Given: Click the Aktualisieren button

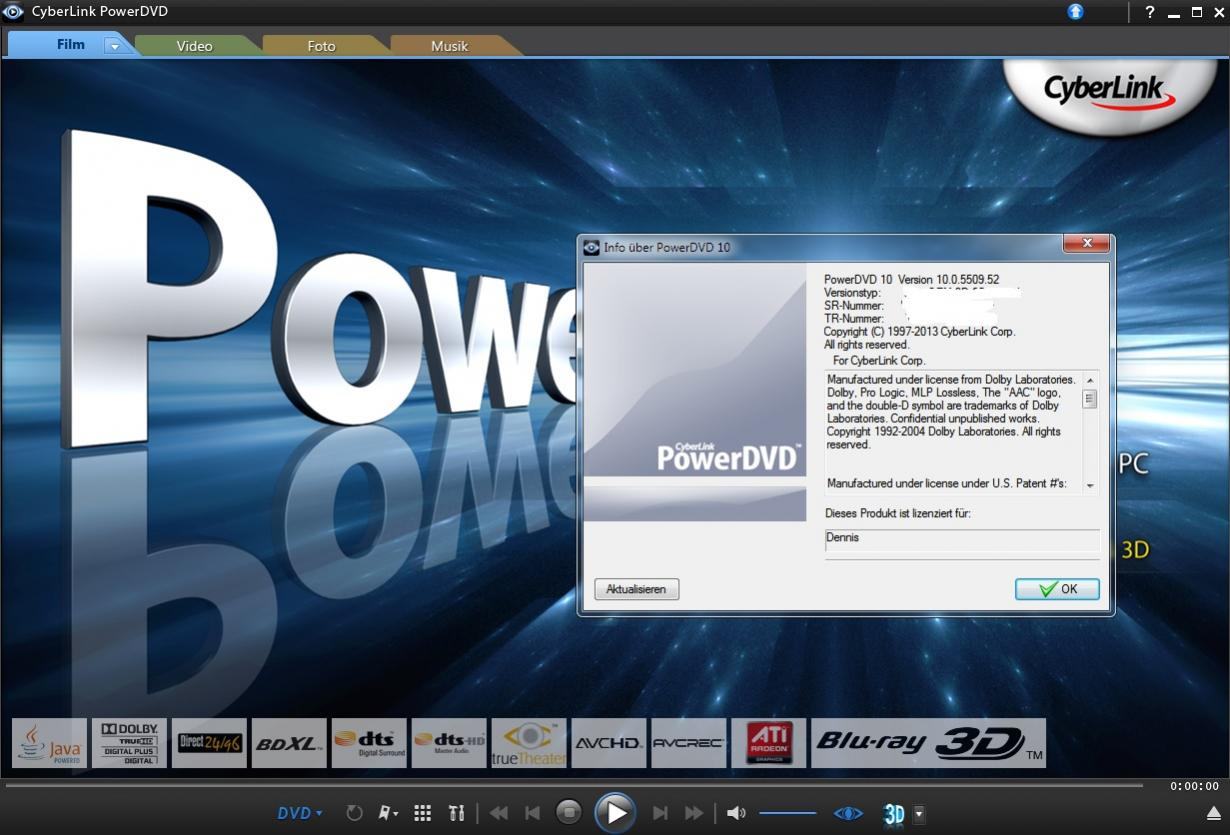Looking at the screenshot, I should 636,589.
